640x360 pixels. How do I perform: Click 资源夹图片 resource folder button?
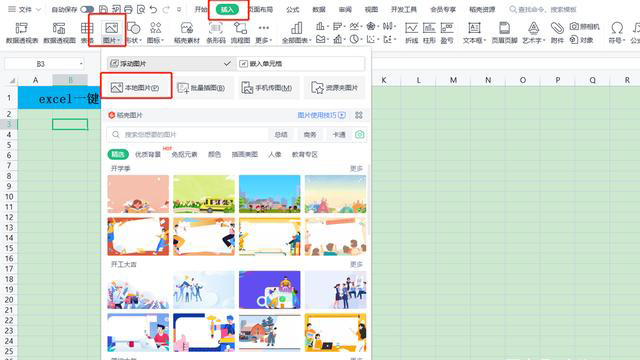pos(334,87)
